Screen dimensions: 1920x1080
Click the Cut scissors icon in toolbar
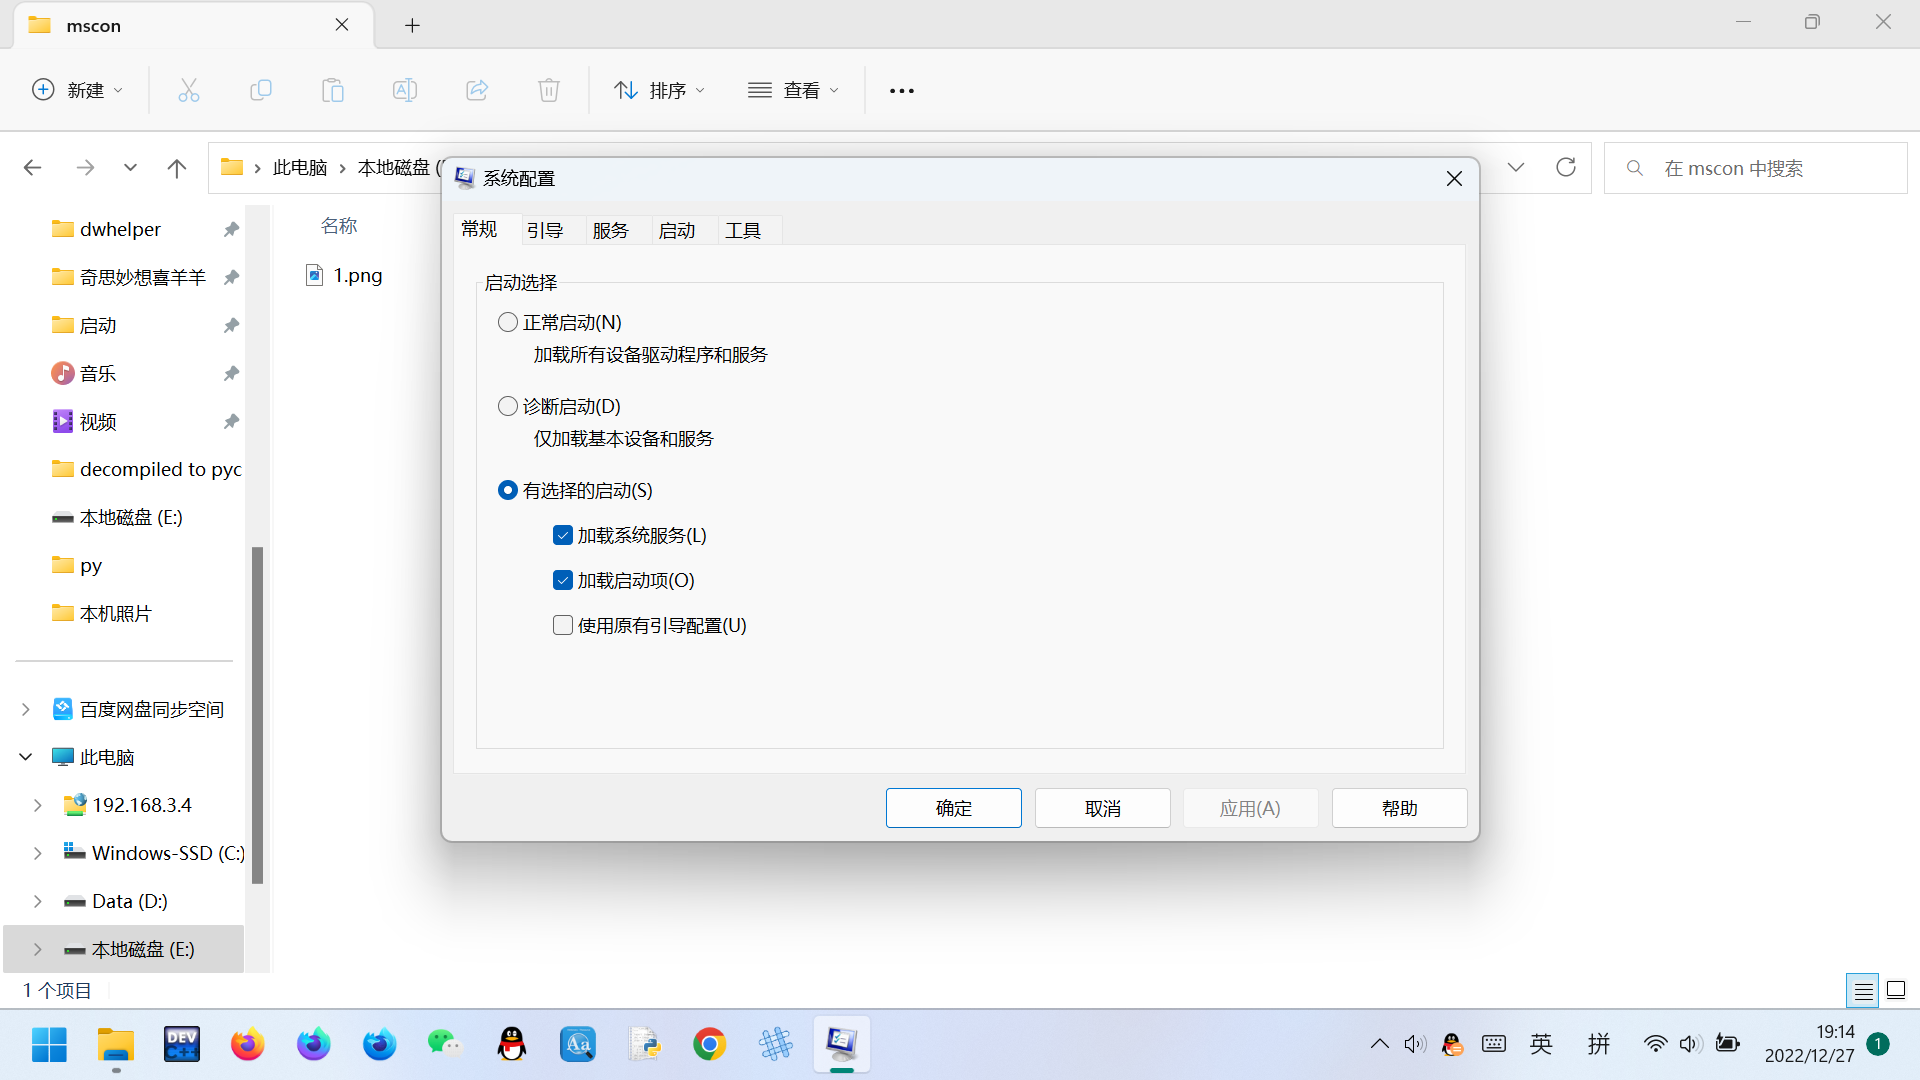coord(189,90)
